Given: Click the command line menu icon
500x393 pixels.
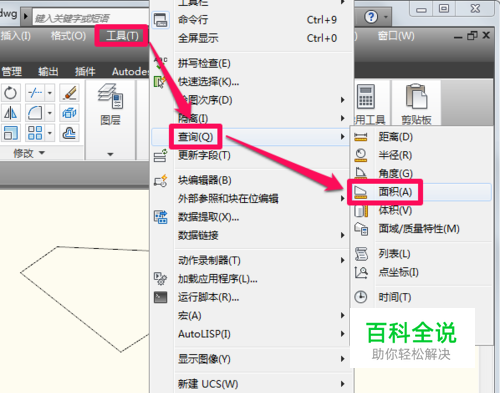Looking at the screenshot, I should (x=161, y=20).
